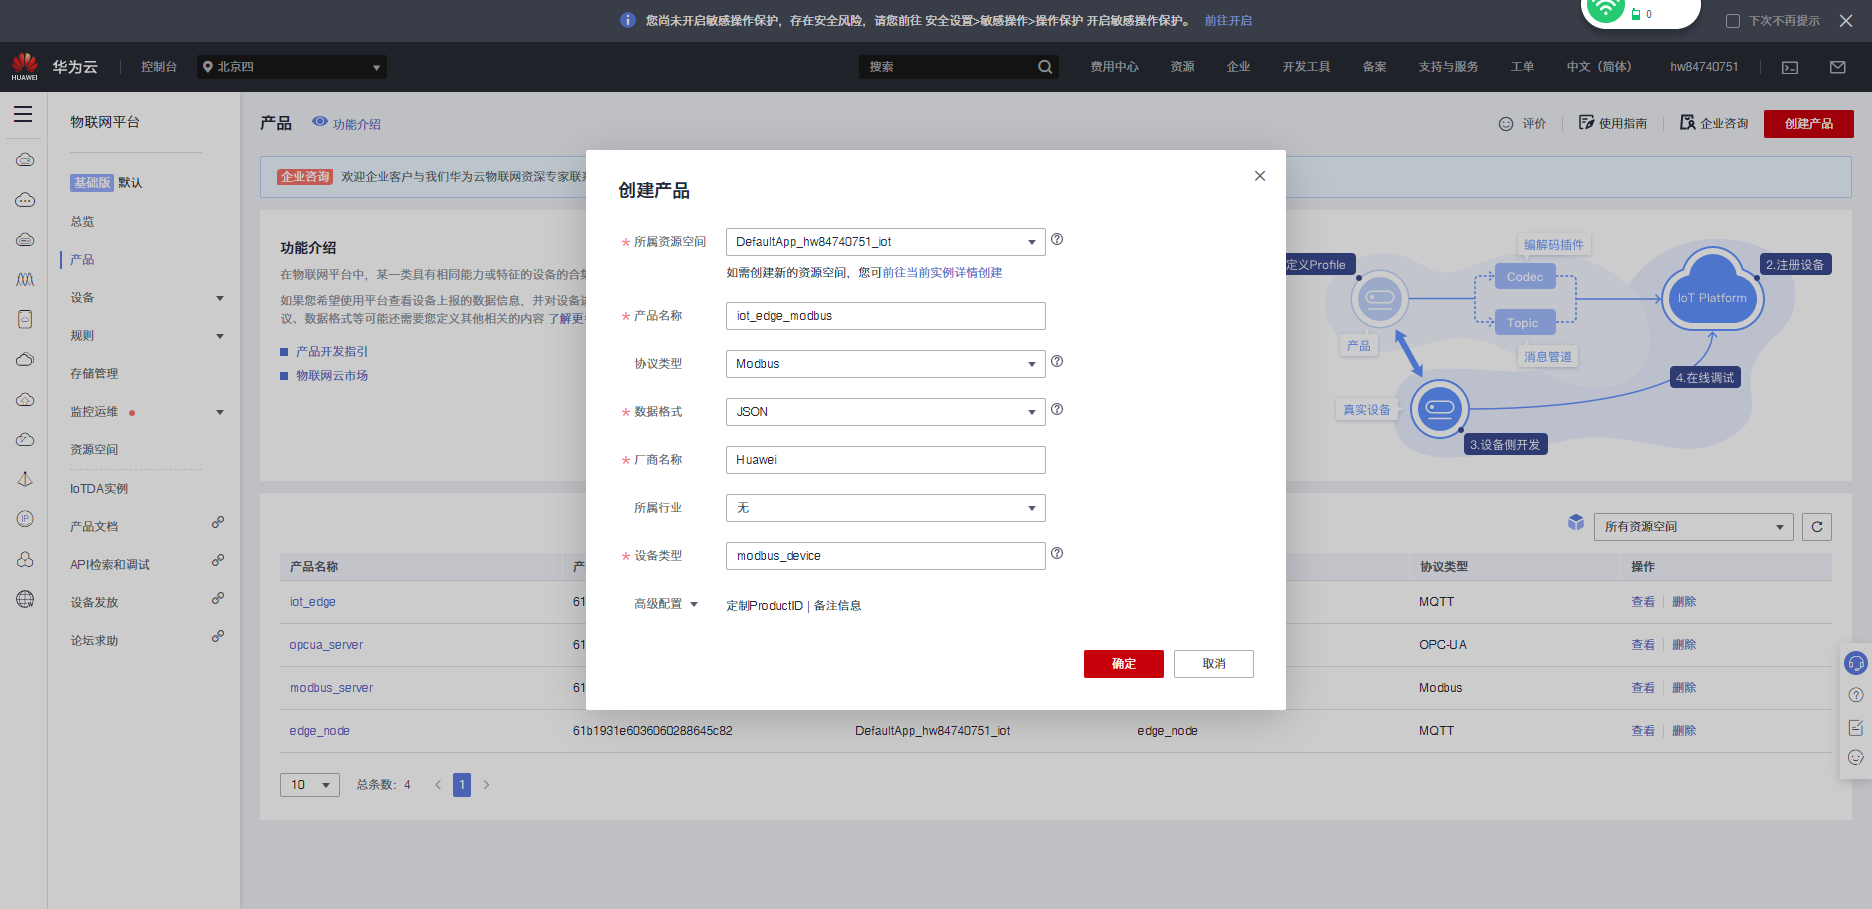
Task: Click the eye icon beside 功能介绍
Action: [320, 121]
